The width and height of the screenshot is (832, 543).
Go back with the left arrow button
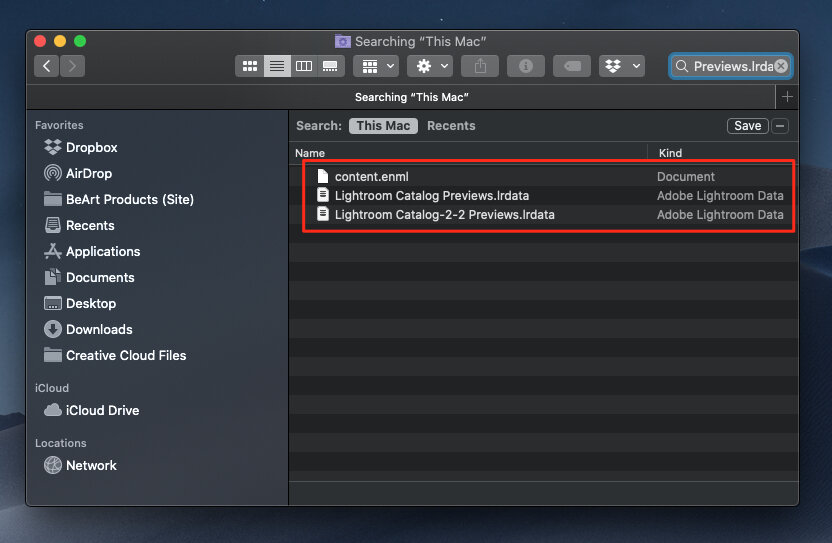47,66
